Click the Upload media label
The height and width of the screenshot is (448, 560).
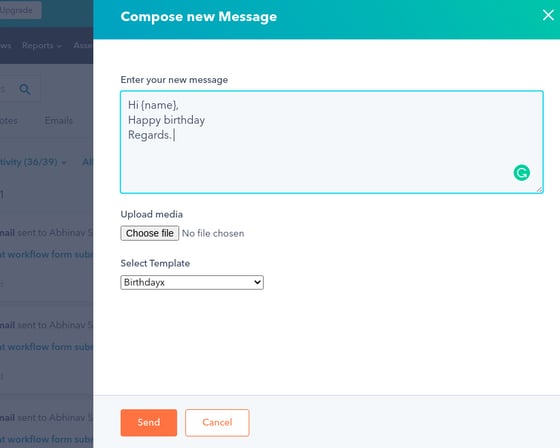pyautogui.click(x=152, y=214)
